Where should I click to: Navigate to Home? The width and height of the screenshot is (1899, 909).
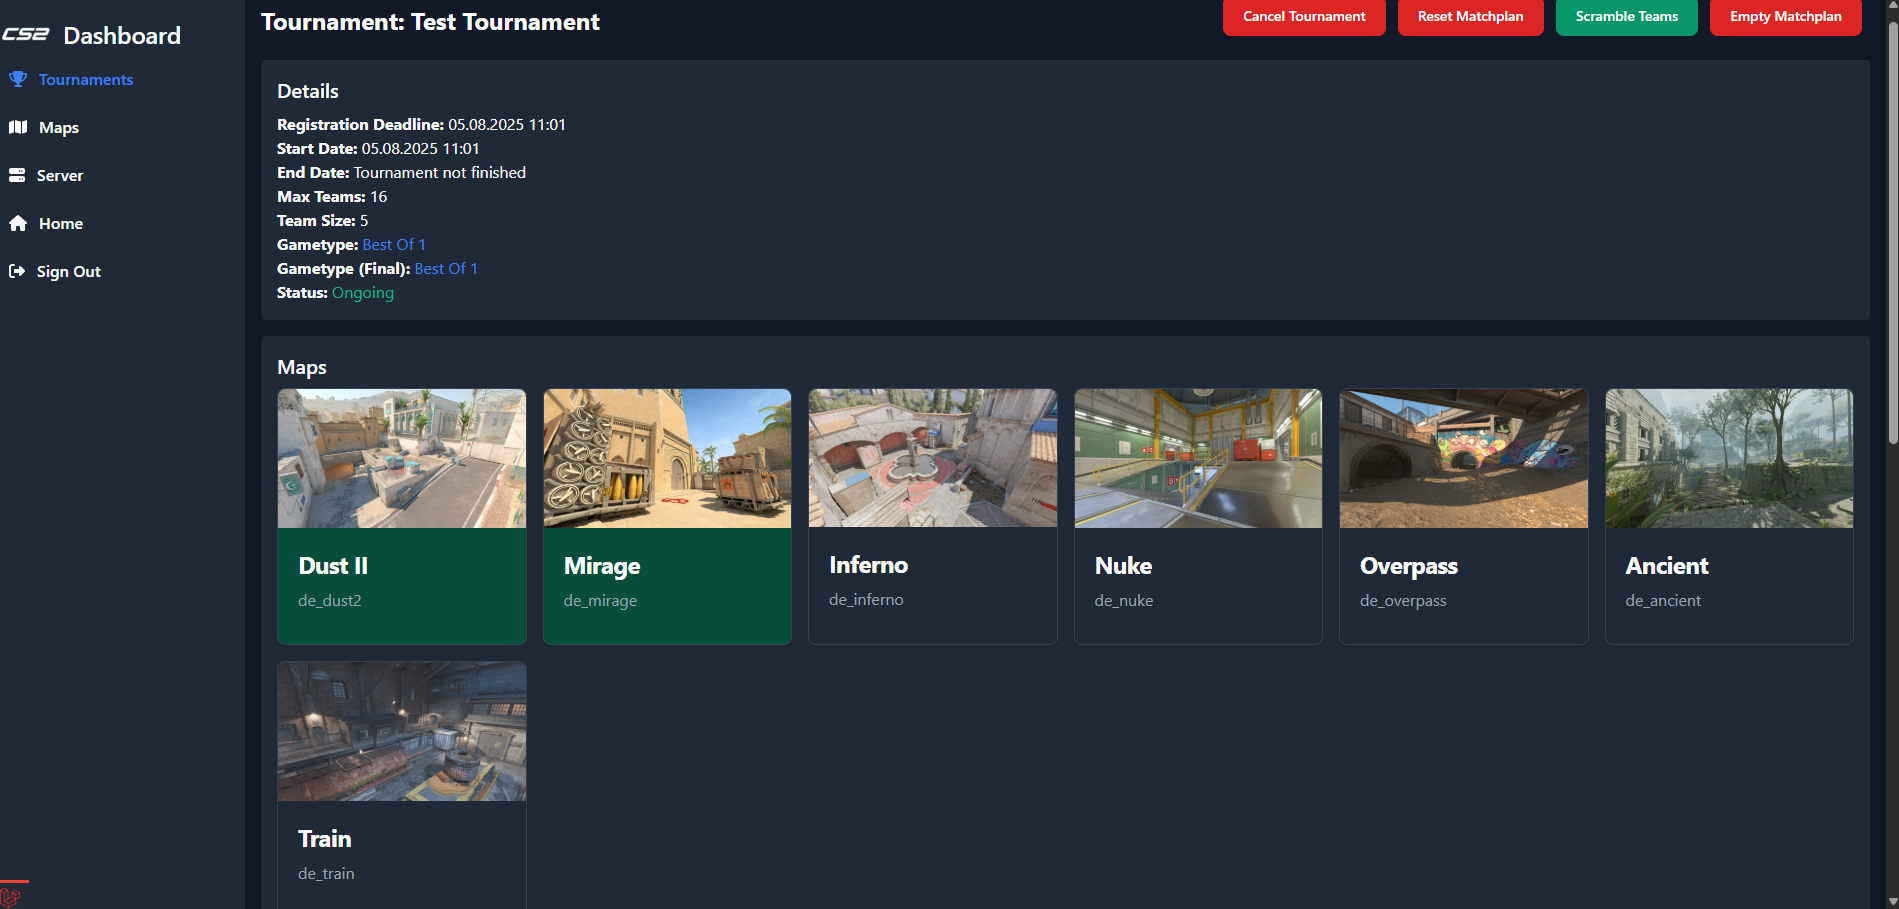[x=61, y=223]
